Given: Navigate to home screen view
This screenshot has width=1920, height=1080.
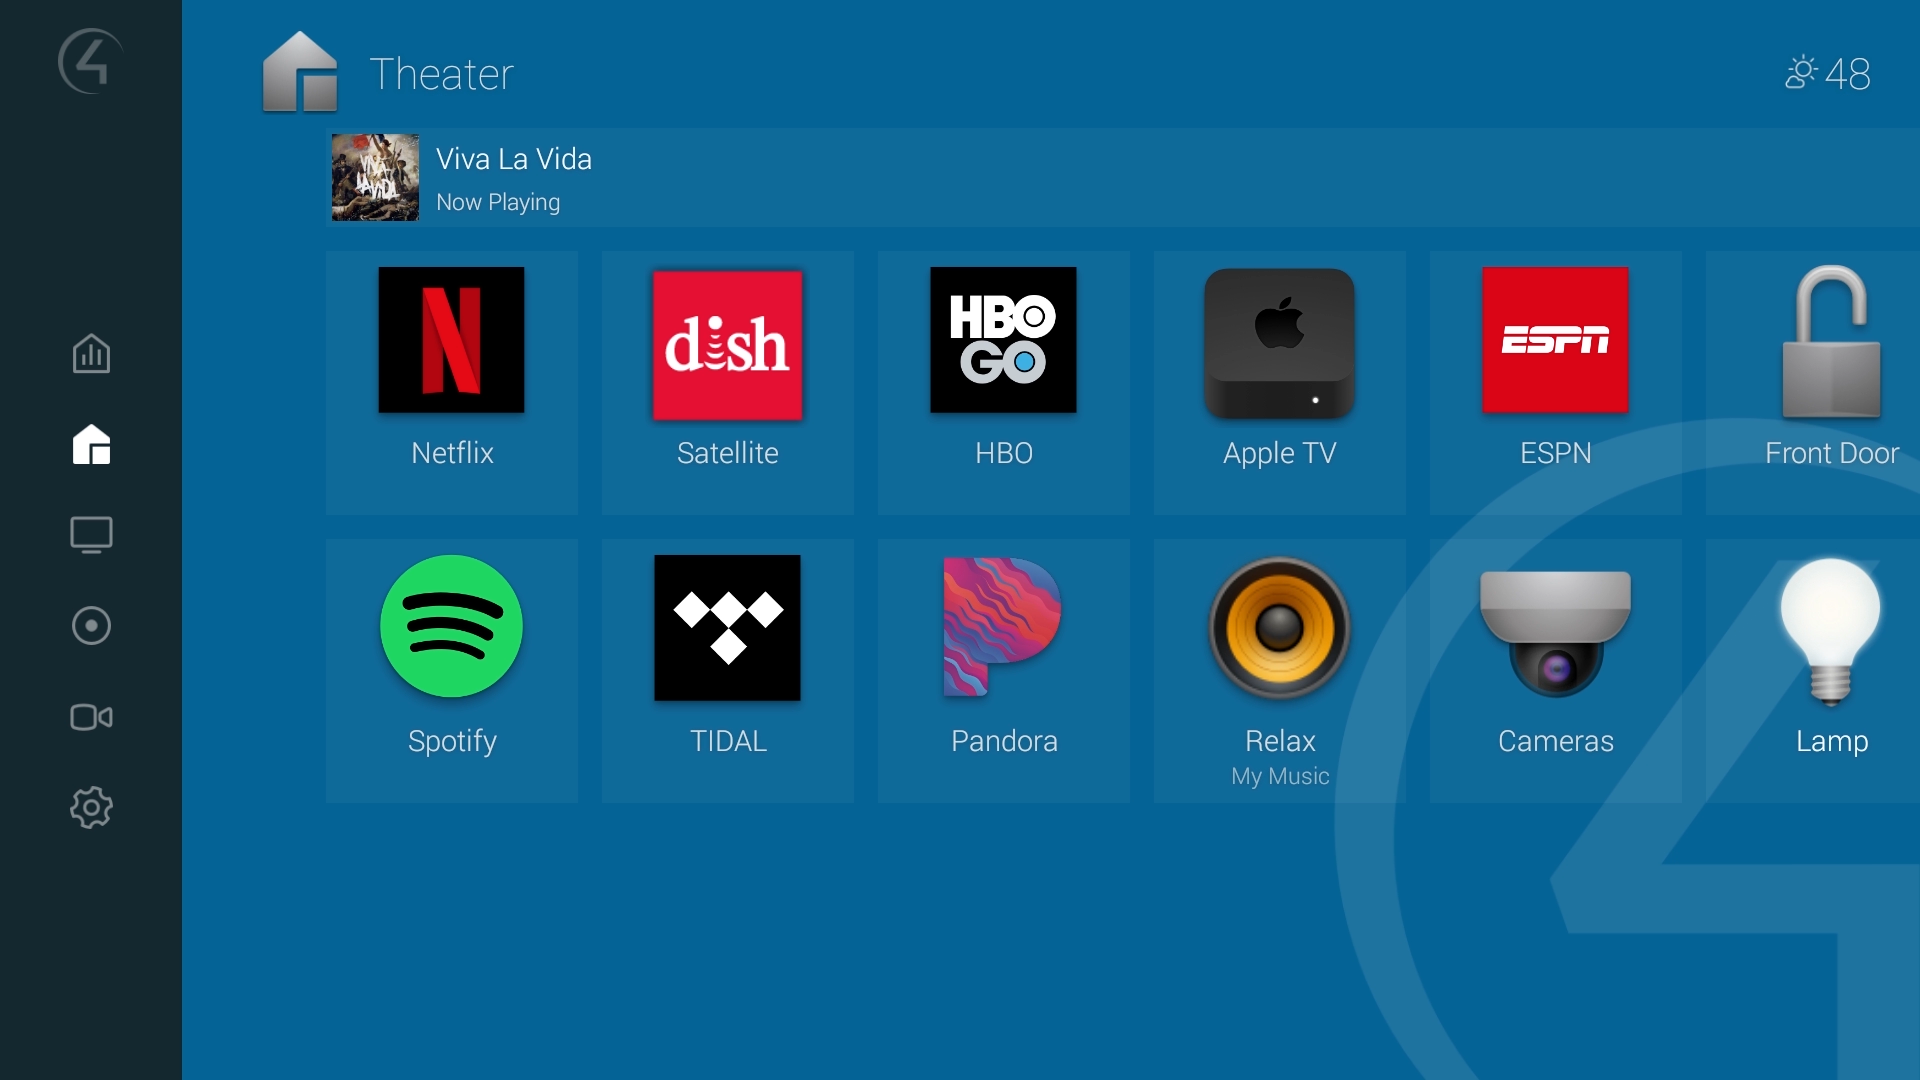Looking at the screenshot, I should pyautogui.click(x=90, y=444).
